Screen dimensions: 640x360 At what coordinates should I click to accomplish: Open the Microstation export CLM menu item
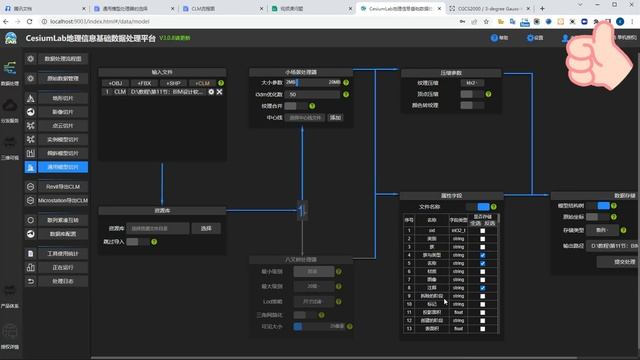63,200
